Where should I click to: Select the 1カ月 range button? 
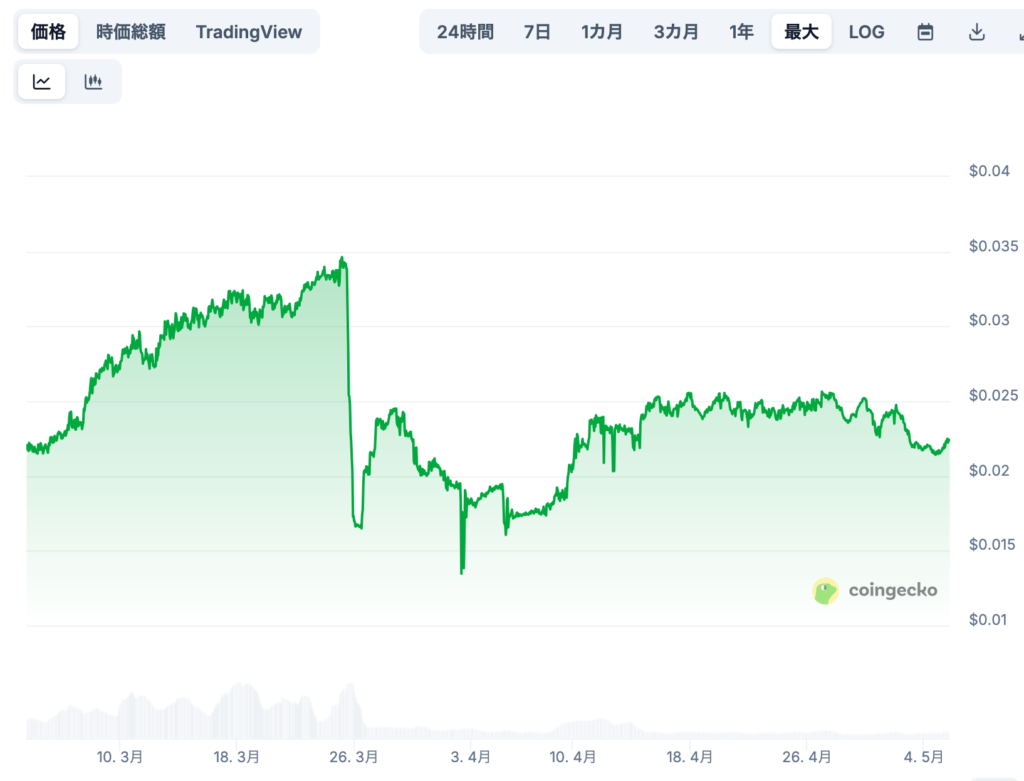(x=602, y=32)
